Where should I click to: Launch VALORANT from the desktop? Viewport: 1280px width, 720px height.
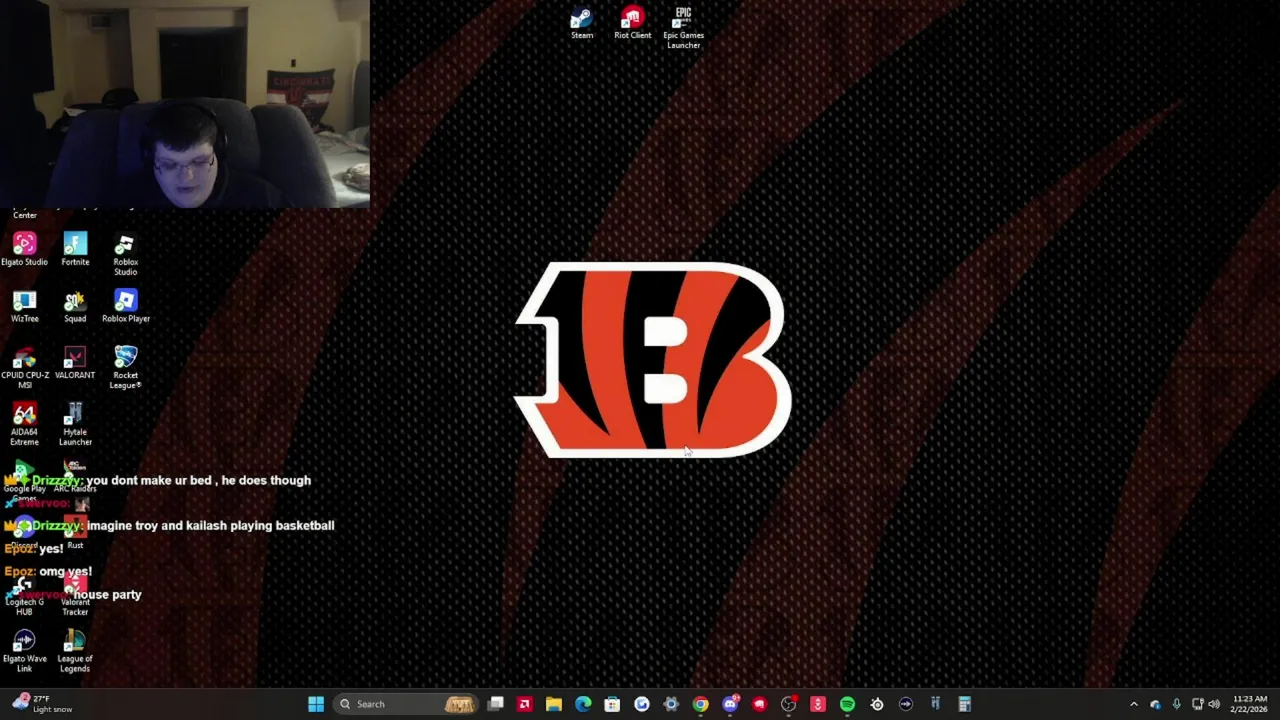click(x=75, y=364)
